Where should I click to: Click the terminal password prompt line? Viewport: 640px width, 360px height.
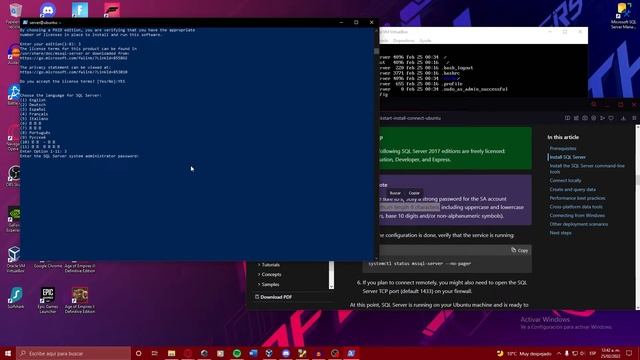80,156
